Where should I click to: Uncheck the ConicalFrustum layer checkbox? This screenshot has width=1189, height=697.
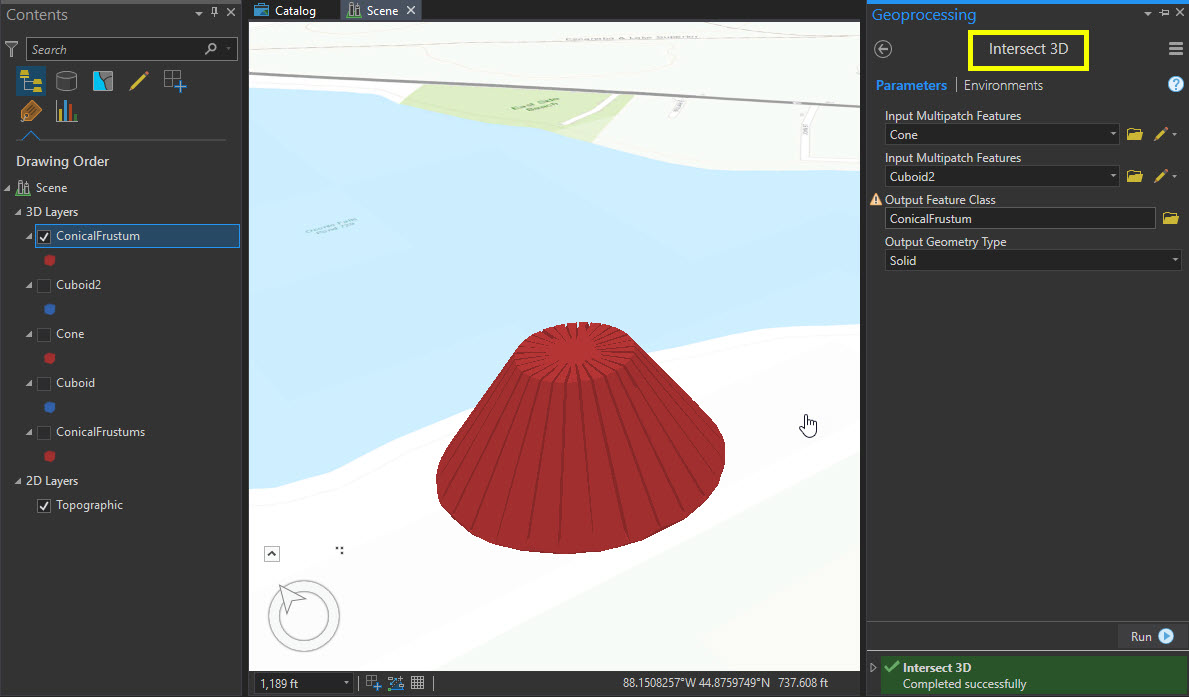(x=44, y=237)
